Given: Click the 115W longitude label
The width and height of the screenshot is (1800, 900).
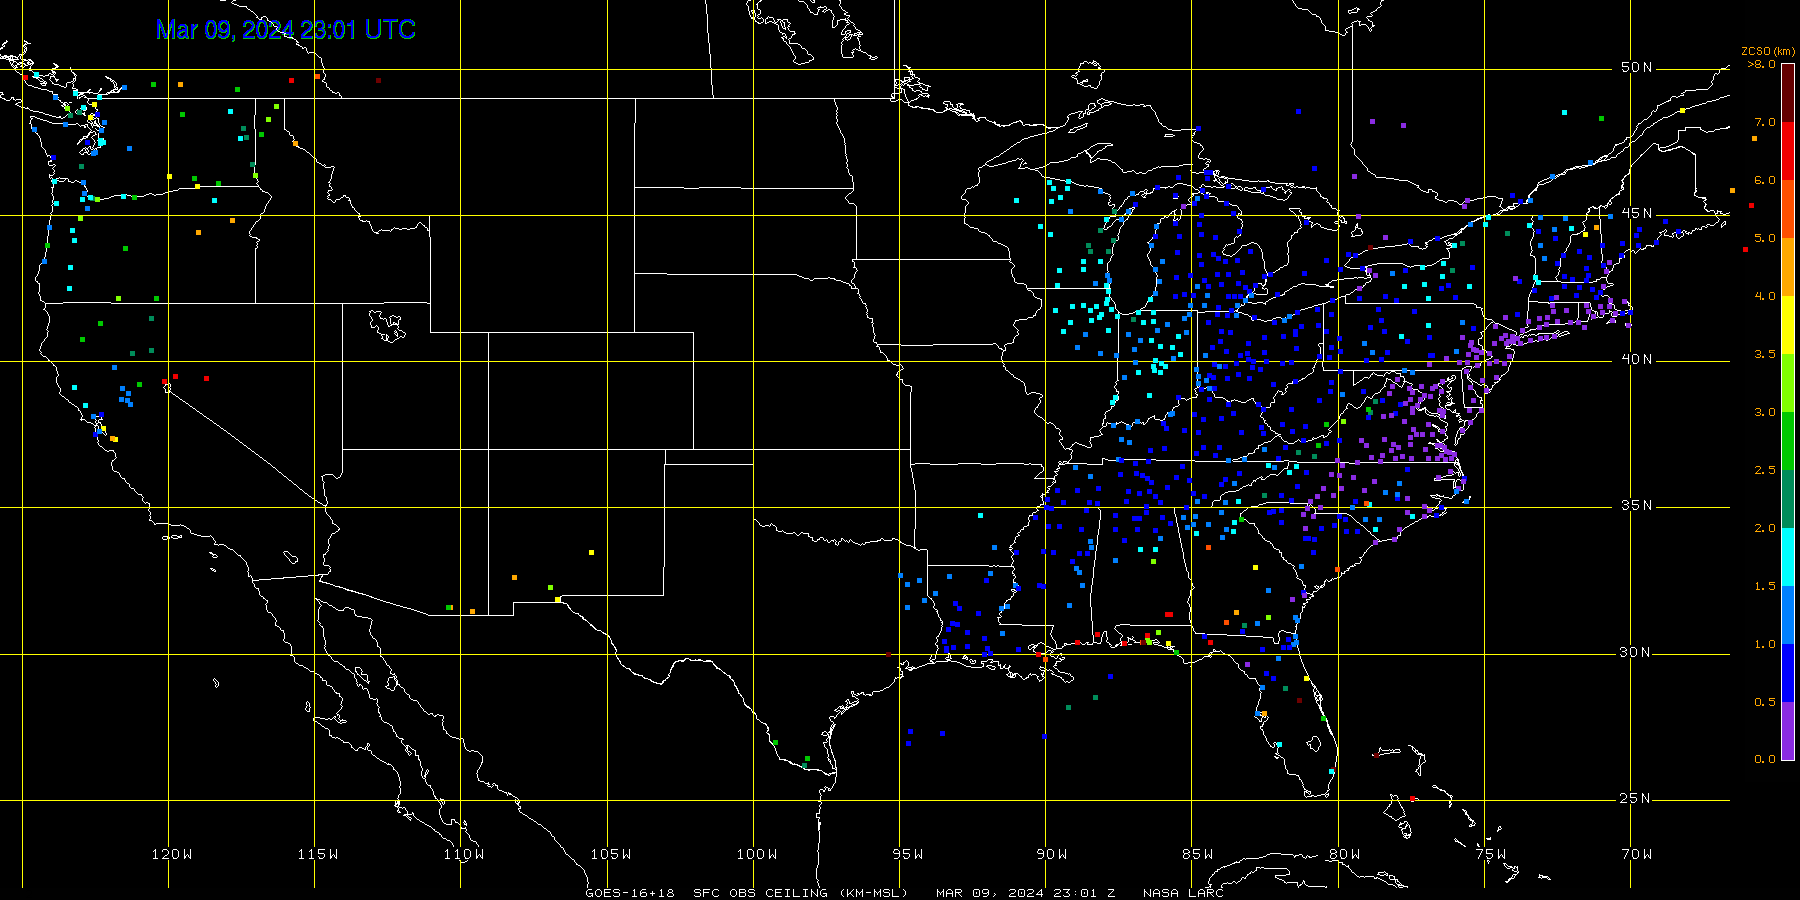Looking at the screenshot, I should pyautogui.click(x=318, y=855).
